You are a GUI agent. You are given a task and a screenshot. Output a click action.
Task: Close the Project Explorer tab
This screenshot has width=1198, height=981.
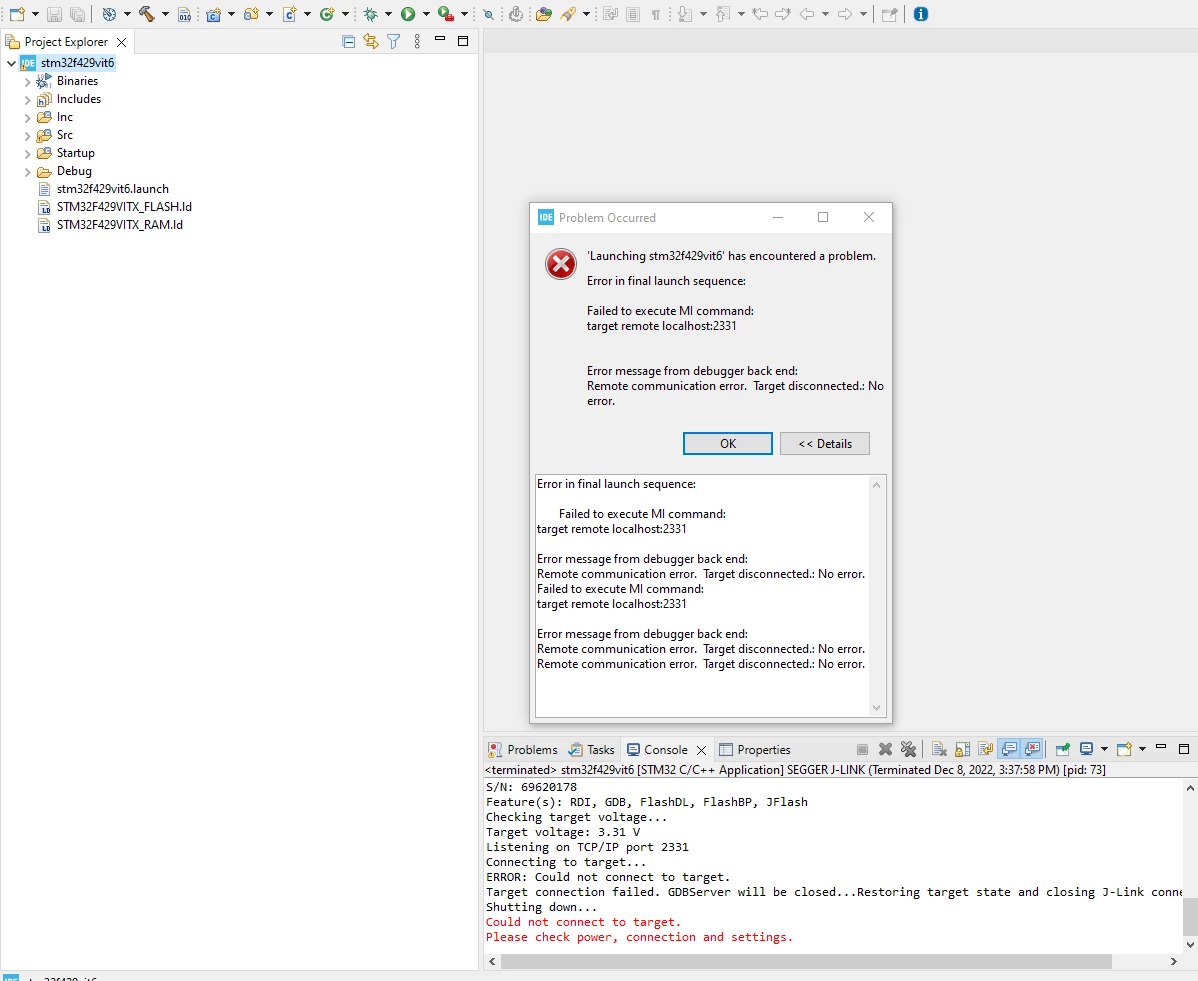121,42
